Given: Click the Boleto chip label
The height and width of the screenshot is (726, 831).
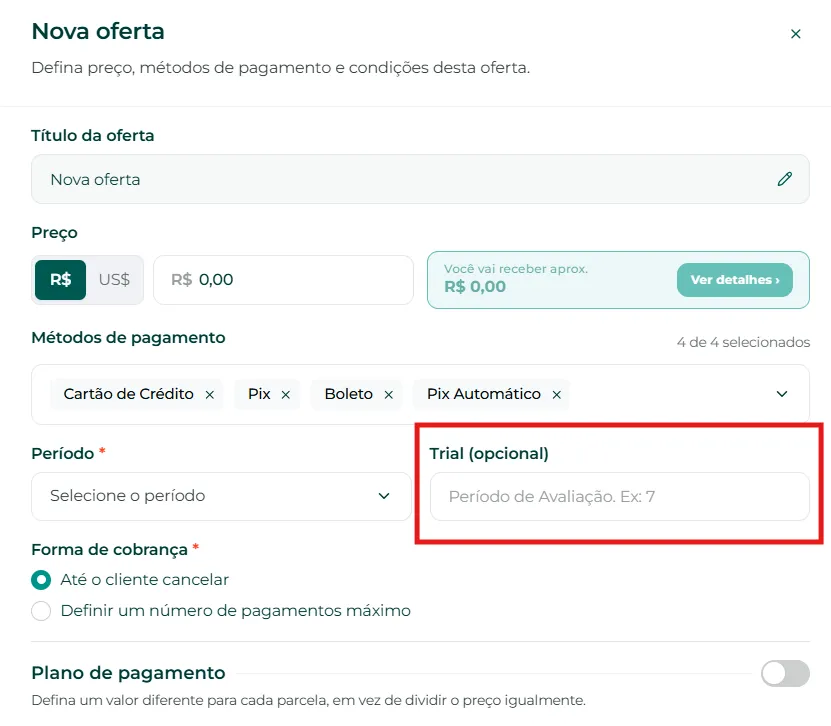Looking at the screenshot, I should click(349, 394).
